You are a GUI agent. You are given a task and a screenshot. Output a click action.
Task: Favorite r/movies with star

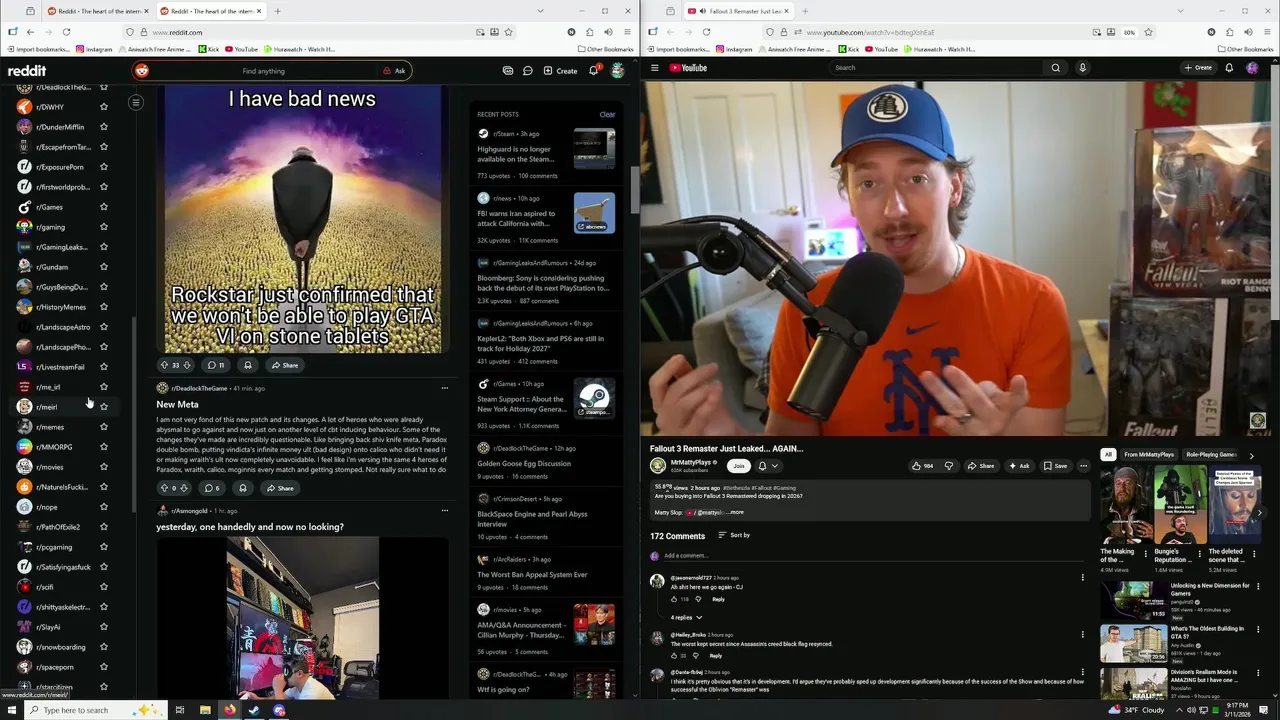104,467
